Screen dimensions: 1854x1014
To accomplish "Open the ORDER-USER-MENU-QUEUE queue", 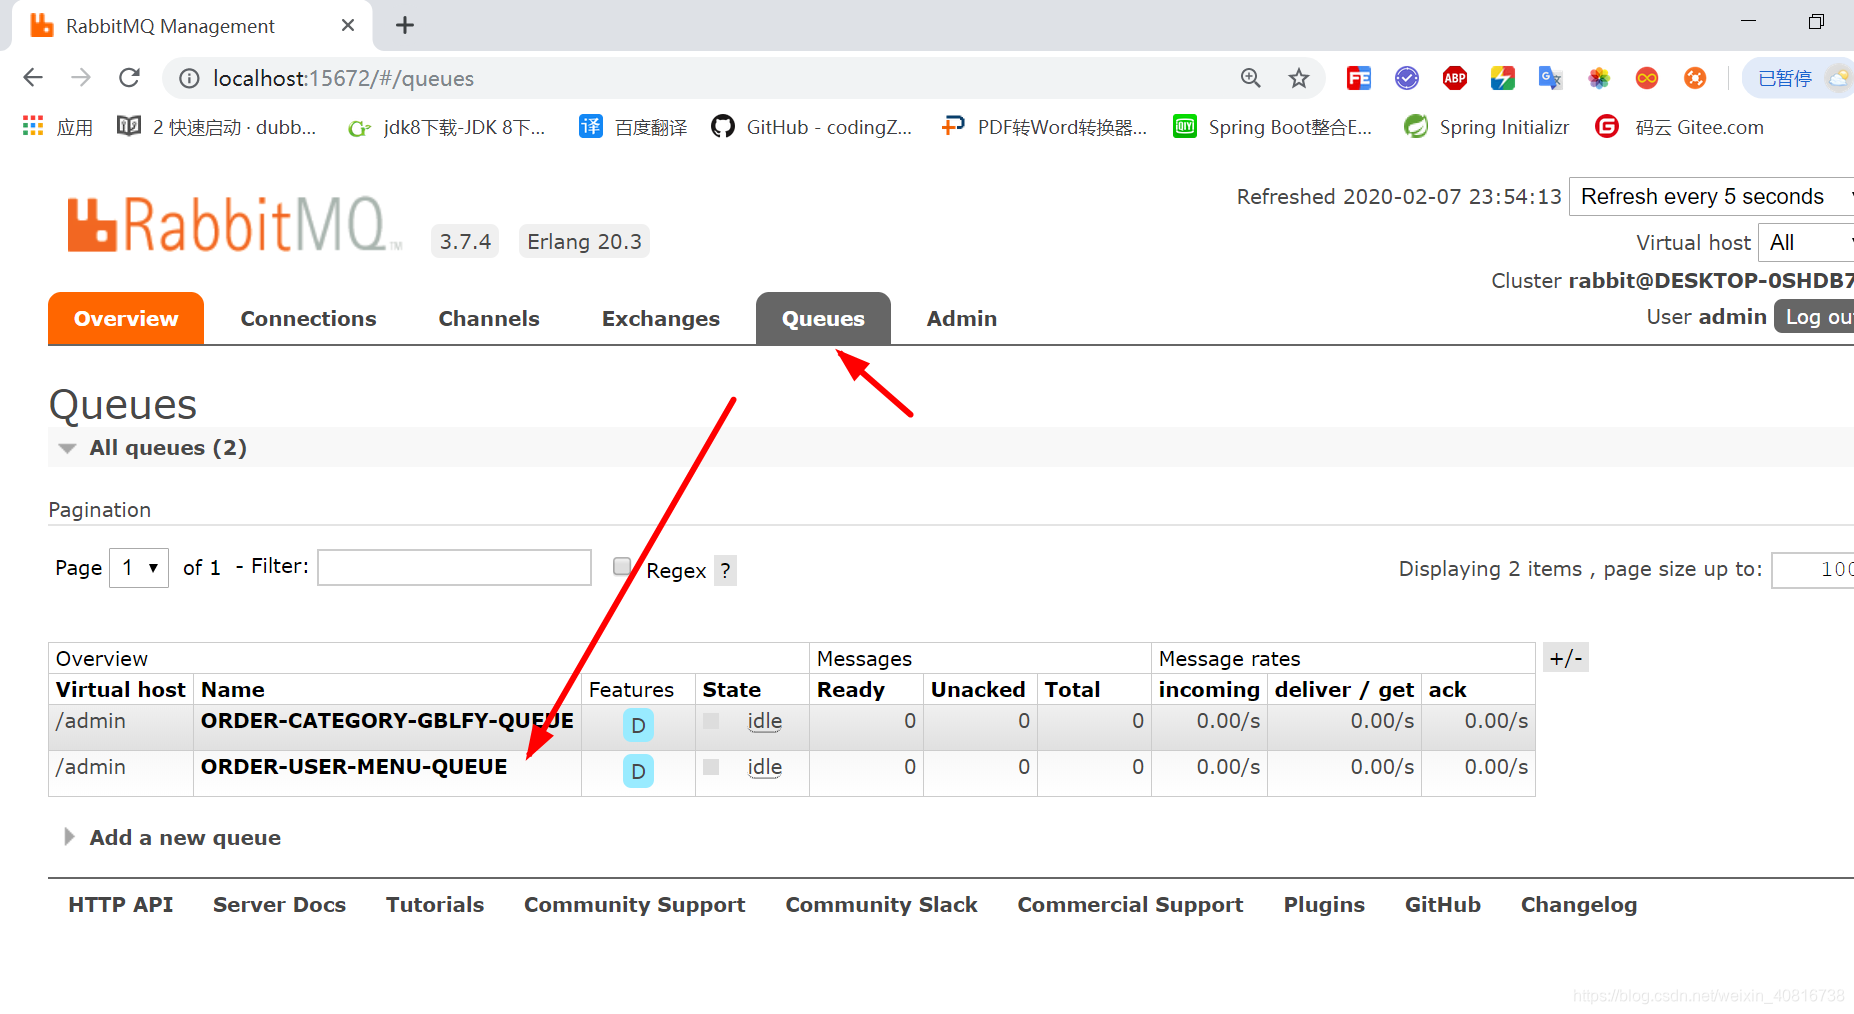I will tap(354, 767).
